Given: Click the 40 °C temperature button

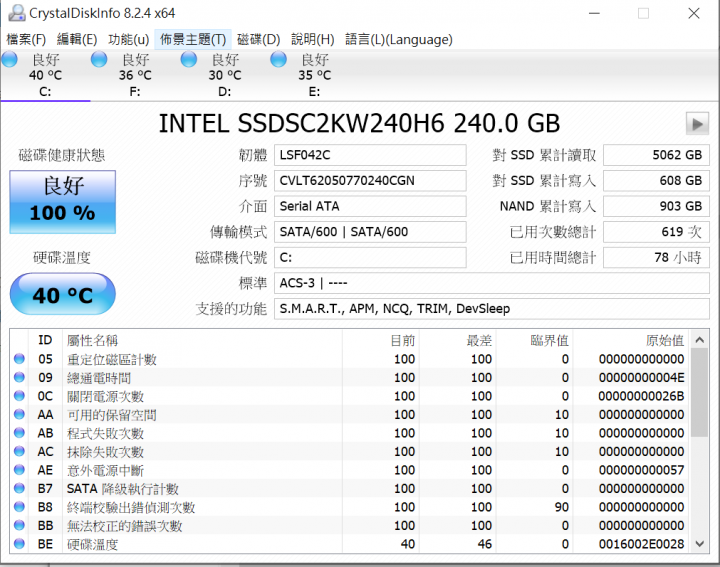Looking at the screenshot, I should click(62, 294).
